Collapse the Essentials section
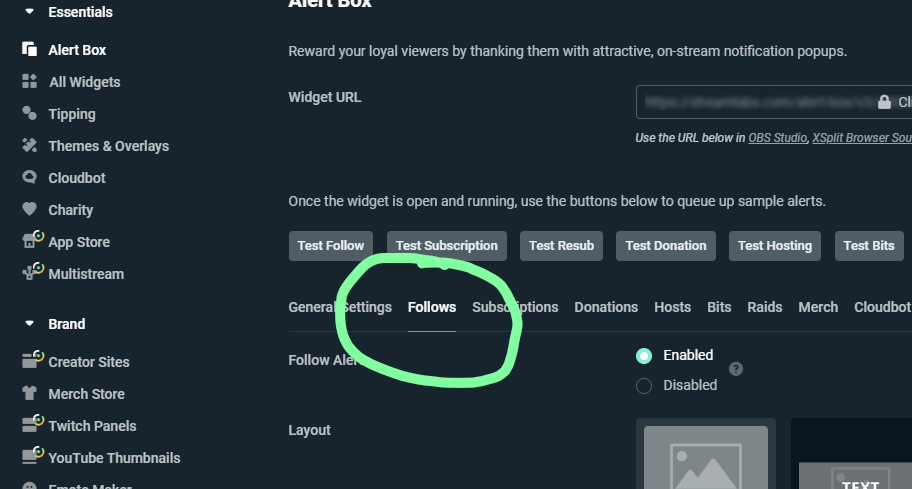 point(29,12)
